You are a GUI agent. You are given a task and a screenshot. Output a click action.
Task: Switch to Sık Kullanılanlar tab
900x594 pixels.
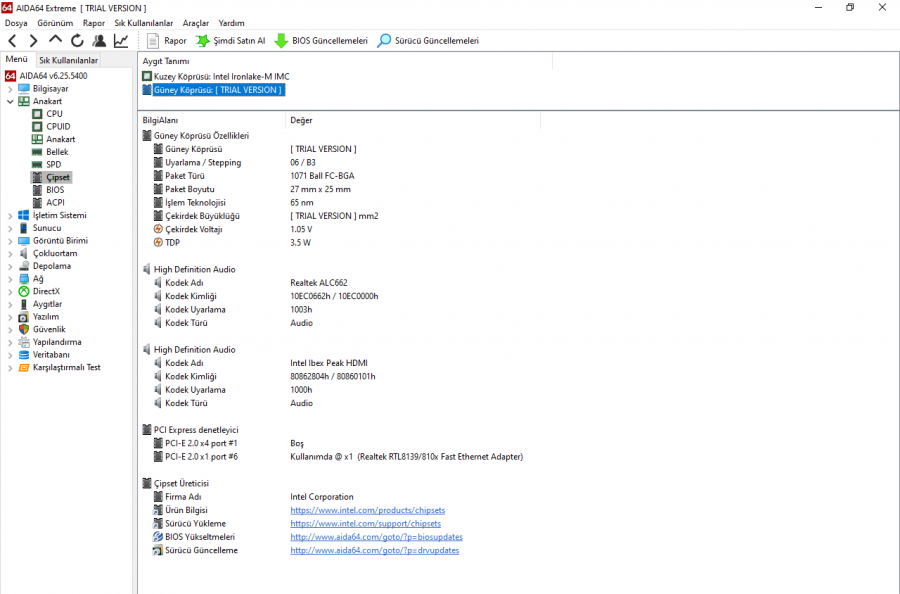[68, 60]
